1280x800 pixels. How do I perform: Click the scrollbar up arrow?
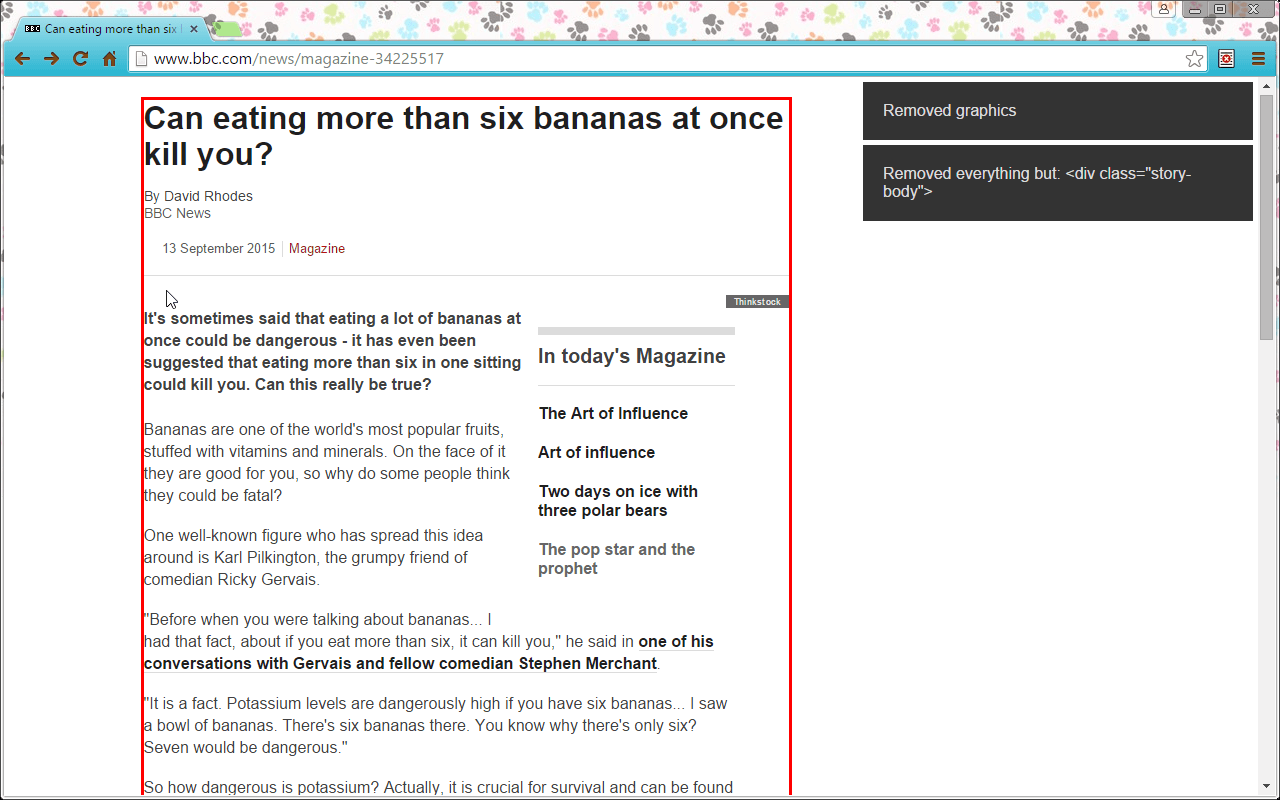pyautogui.click(x=1267, y=86)
